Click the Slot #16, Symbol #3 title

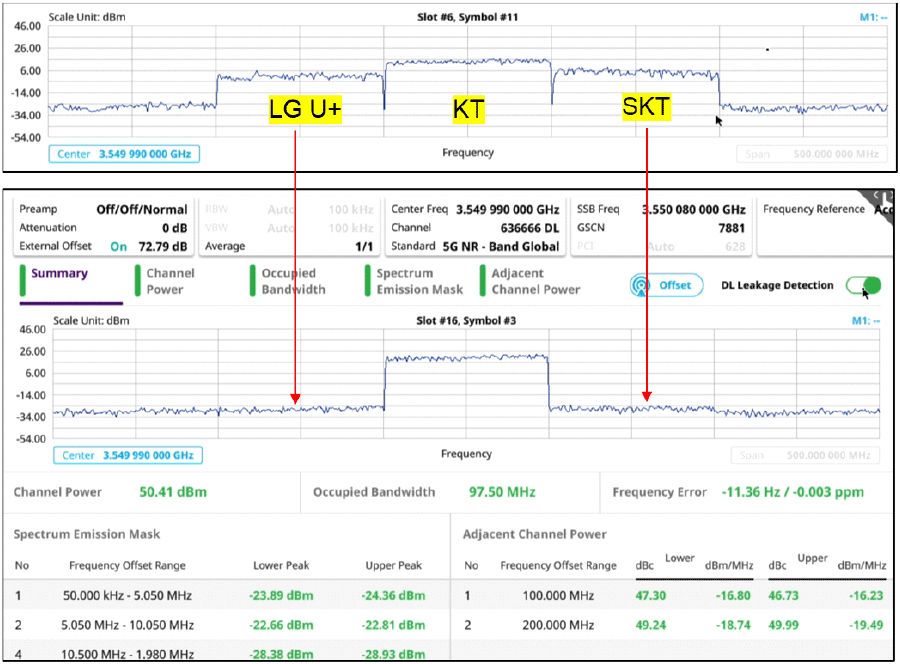tap(466, 320)
